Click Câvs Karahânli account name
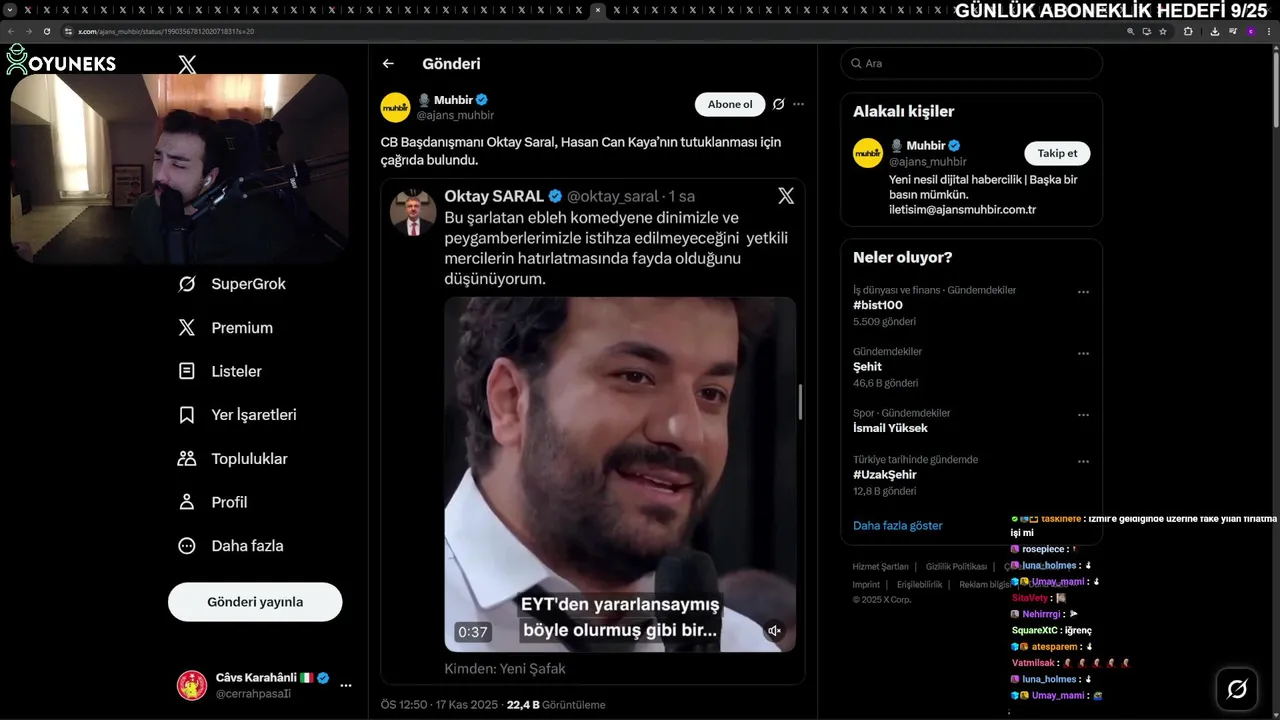1280x720 pixels. click(x=256, y=678)
